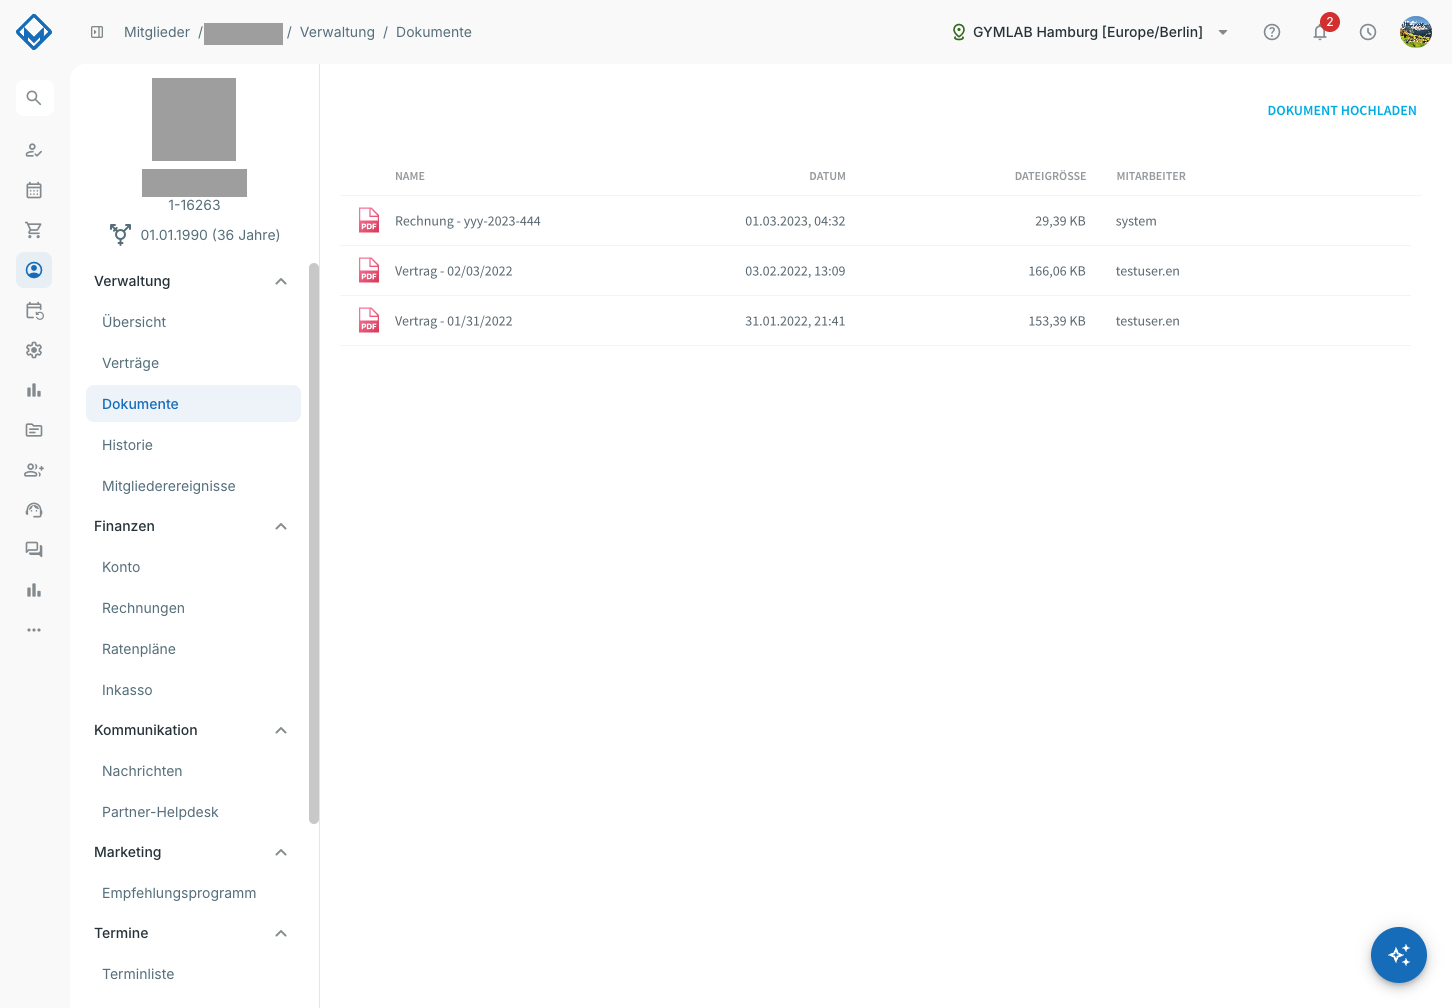1452x1008 pixels.
Task: Open the help question mark icon
Action: [x=1272, y=32]
